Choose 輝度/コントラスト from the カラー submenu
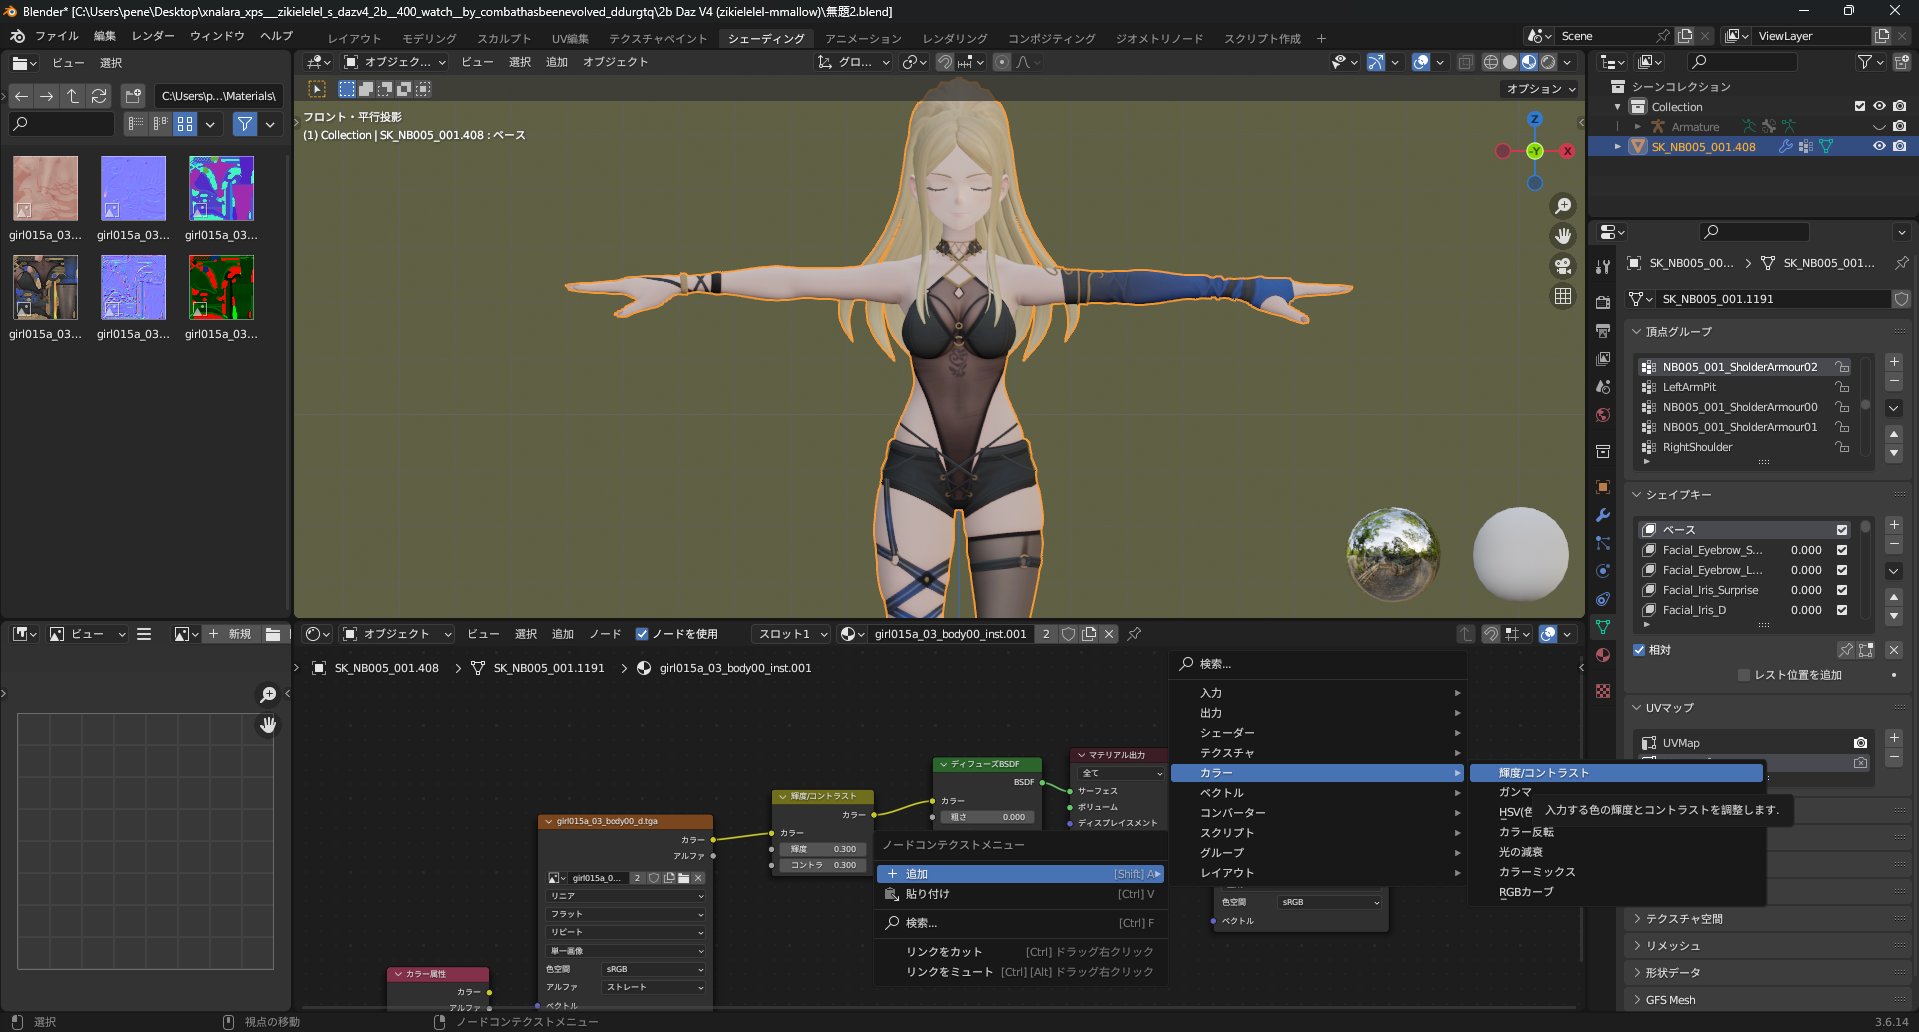1919x1032 pixels. (1616, 773)
